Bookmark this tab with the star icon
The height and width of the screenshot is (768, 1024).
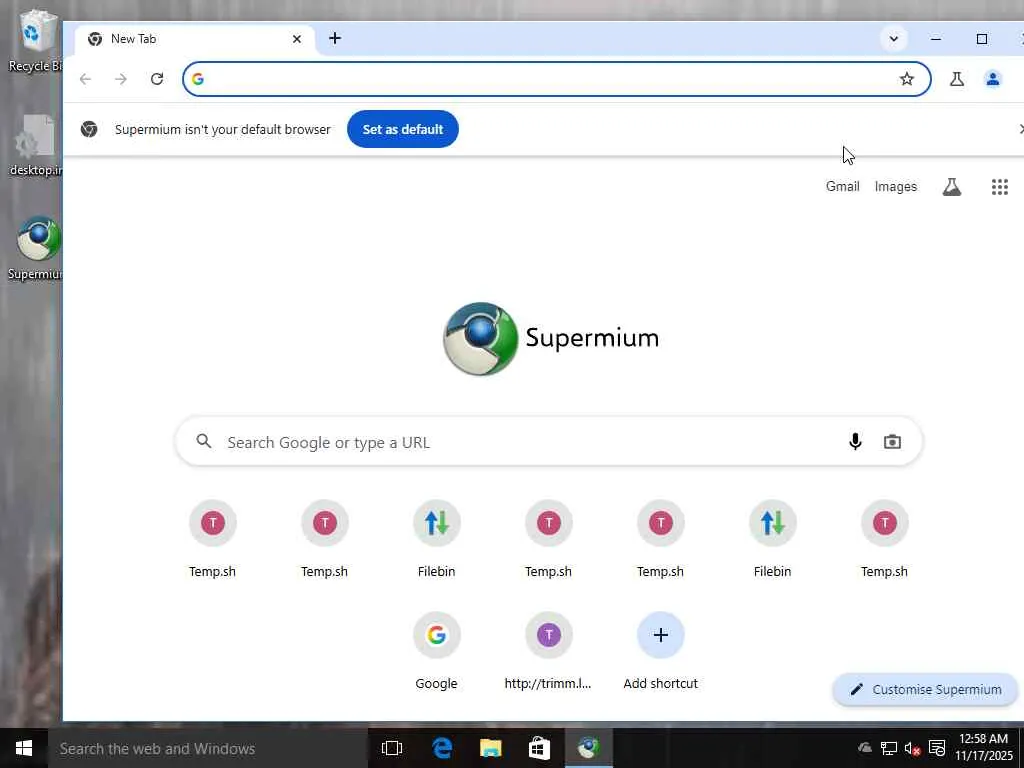point(906,79)
